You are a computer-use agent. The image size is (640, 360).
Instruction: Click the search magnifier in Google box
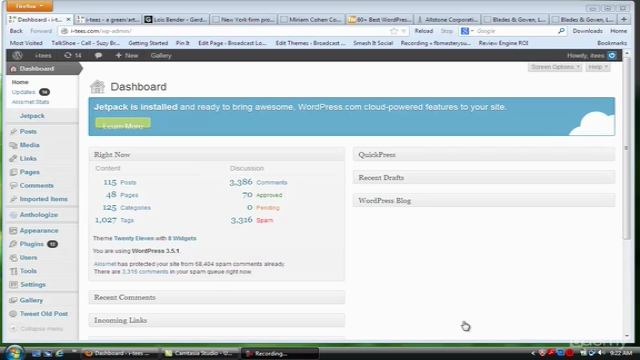(x=562, y=31)
